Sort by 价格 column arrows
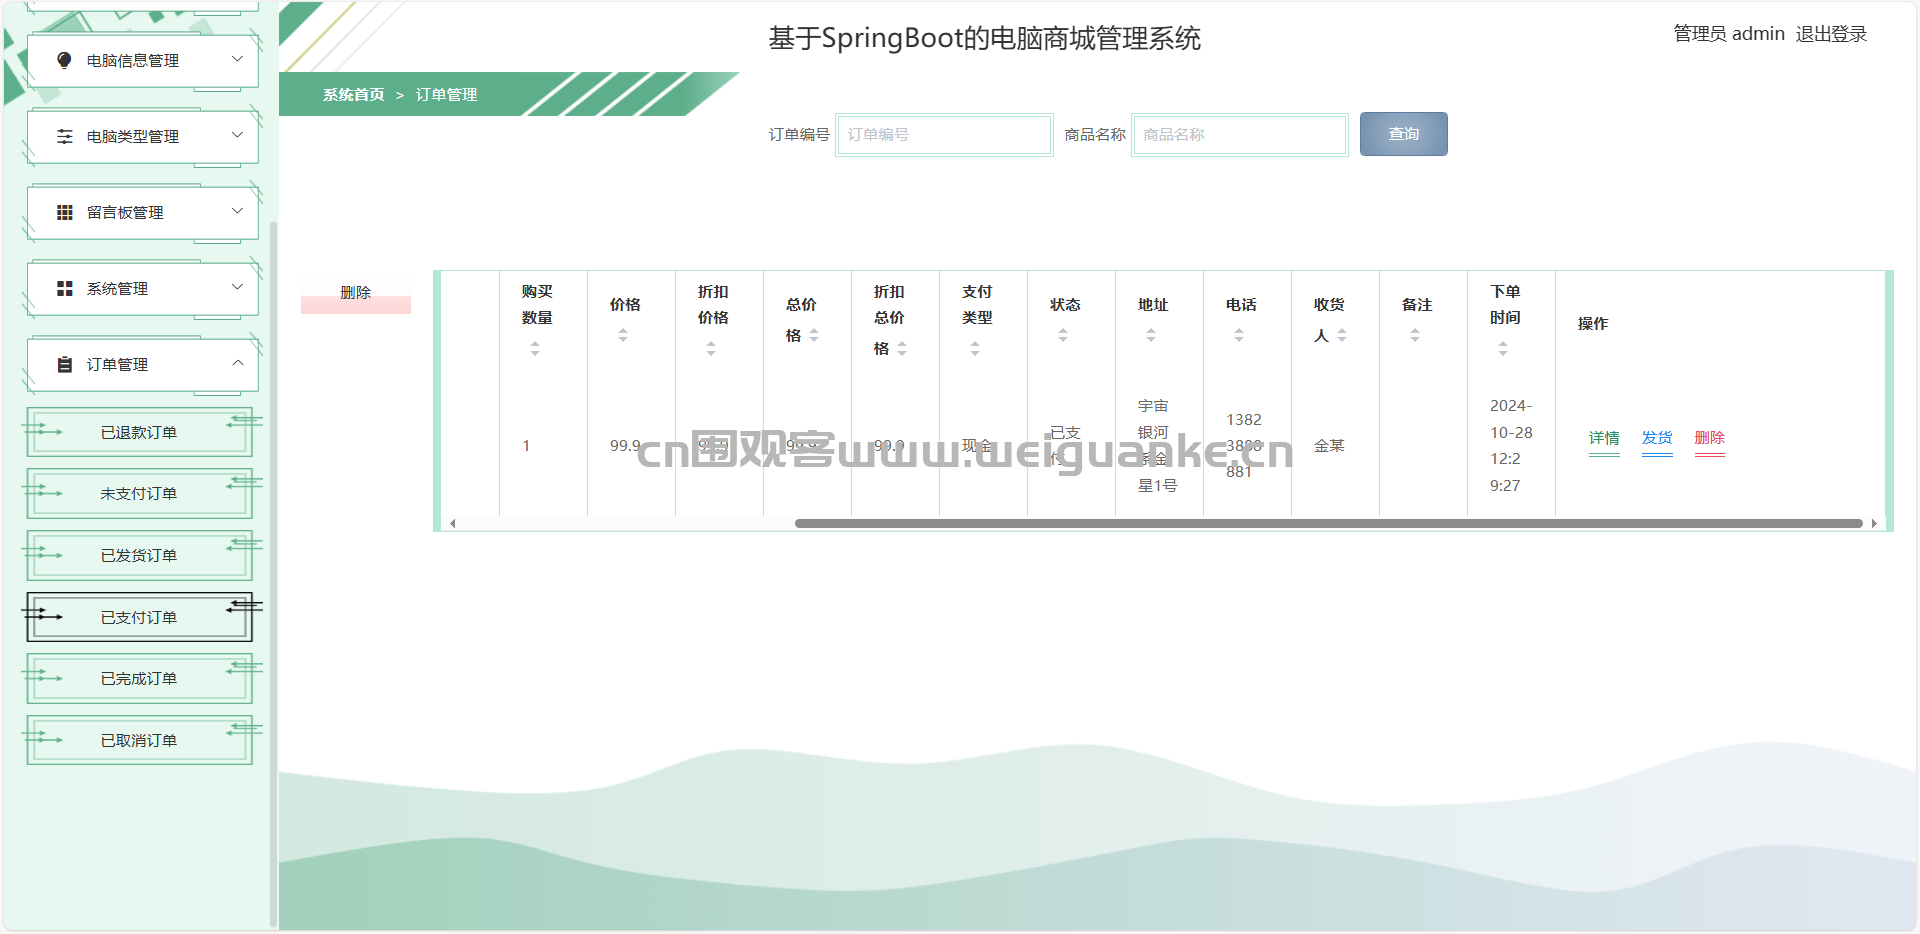1920x934 pixels. [x=623, y=335]
